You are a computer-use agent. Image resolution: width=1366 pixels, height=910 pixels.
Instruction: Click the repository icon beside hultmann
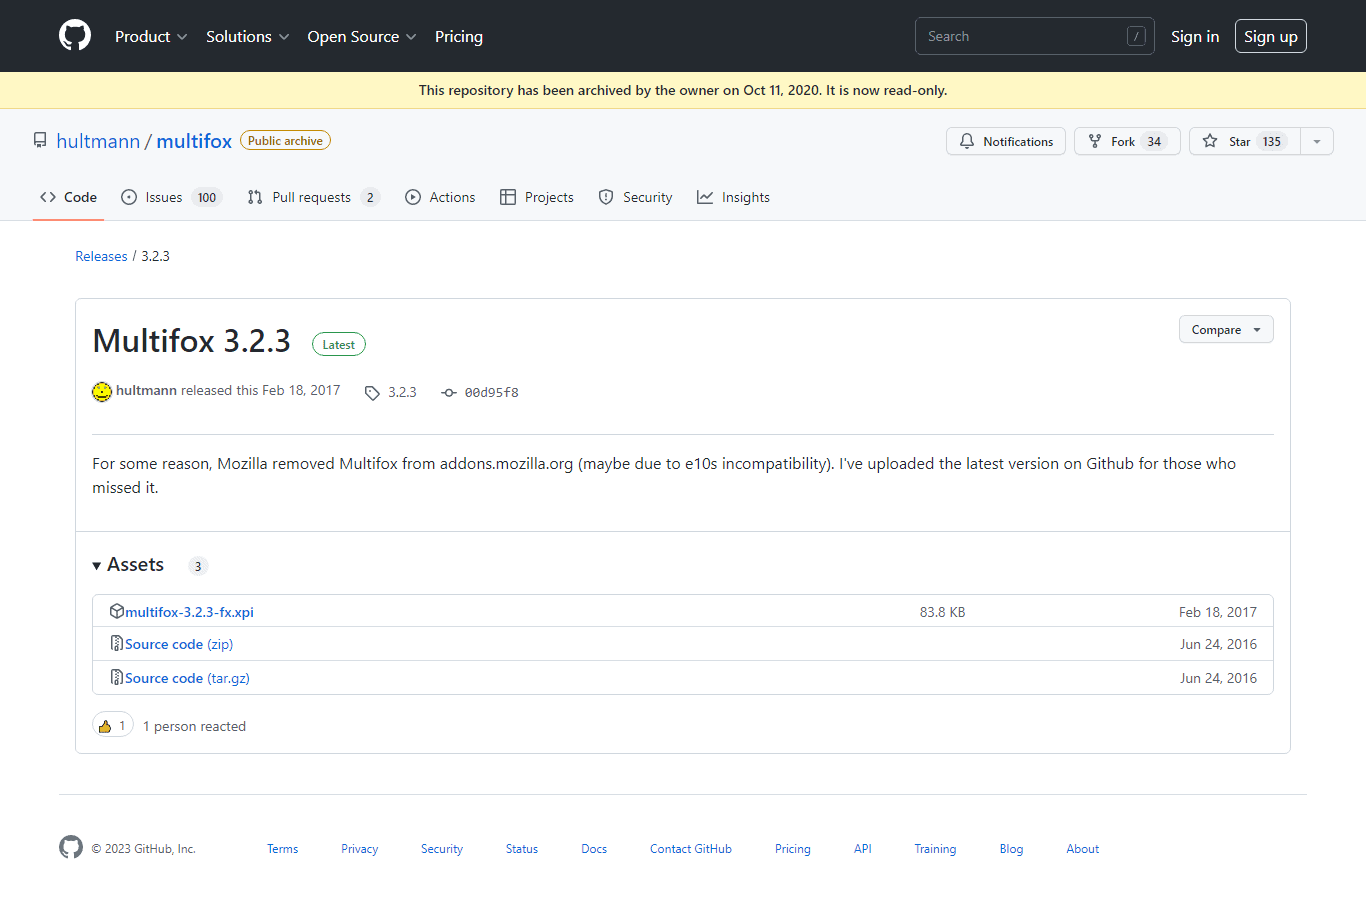(x=40, y=141)
